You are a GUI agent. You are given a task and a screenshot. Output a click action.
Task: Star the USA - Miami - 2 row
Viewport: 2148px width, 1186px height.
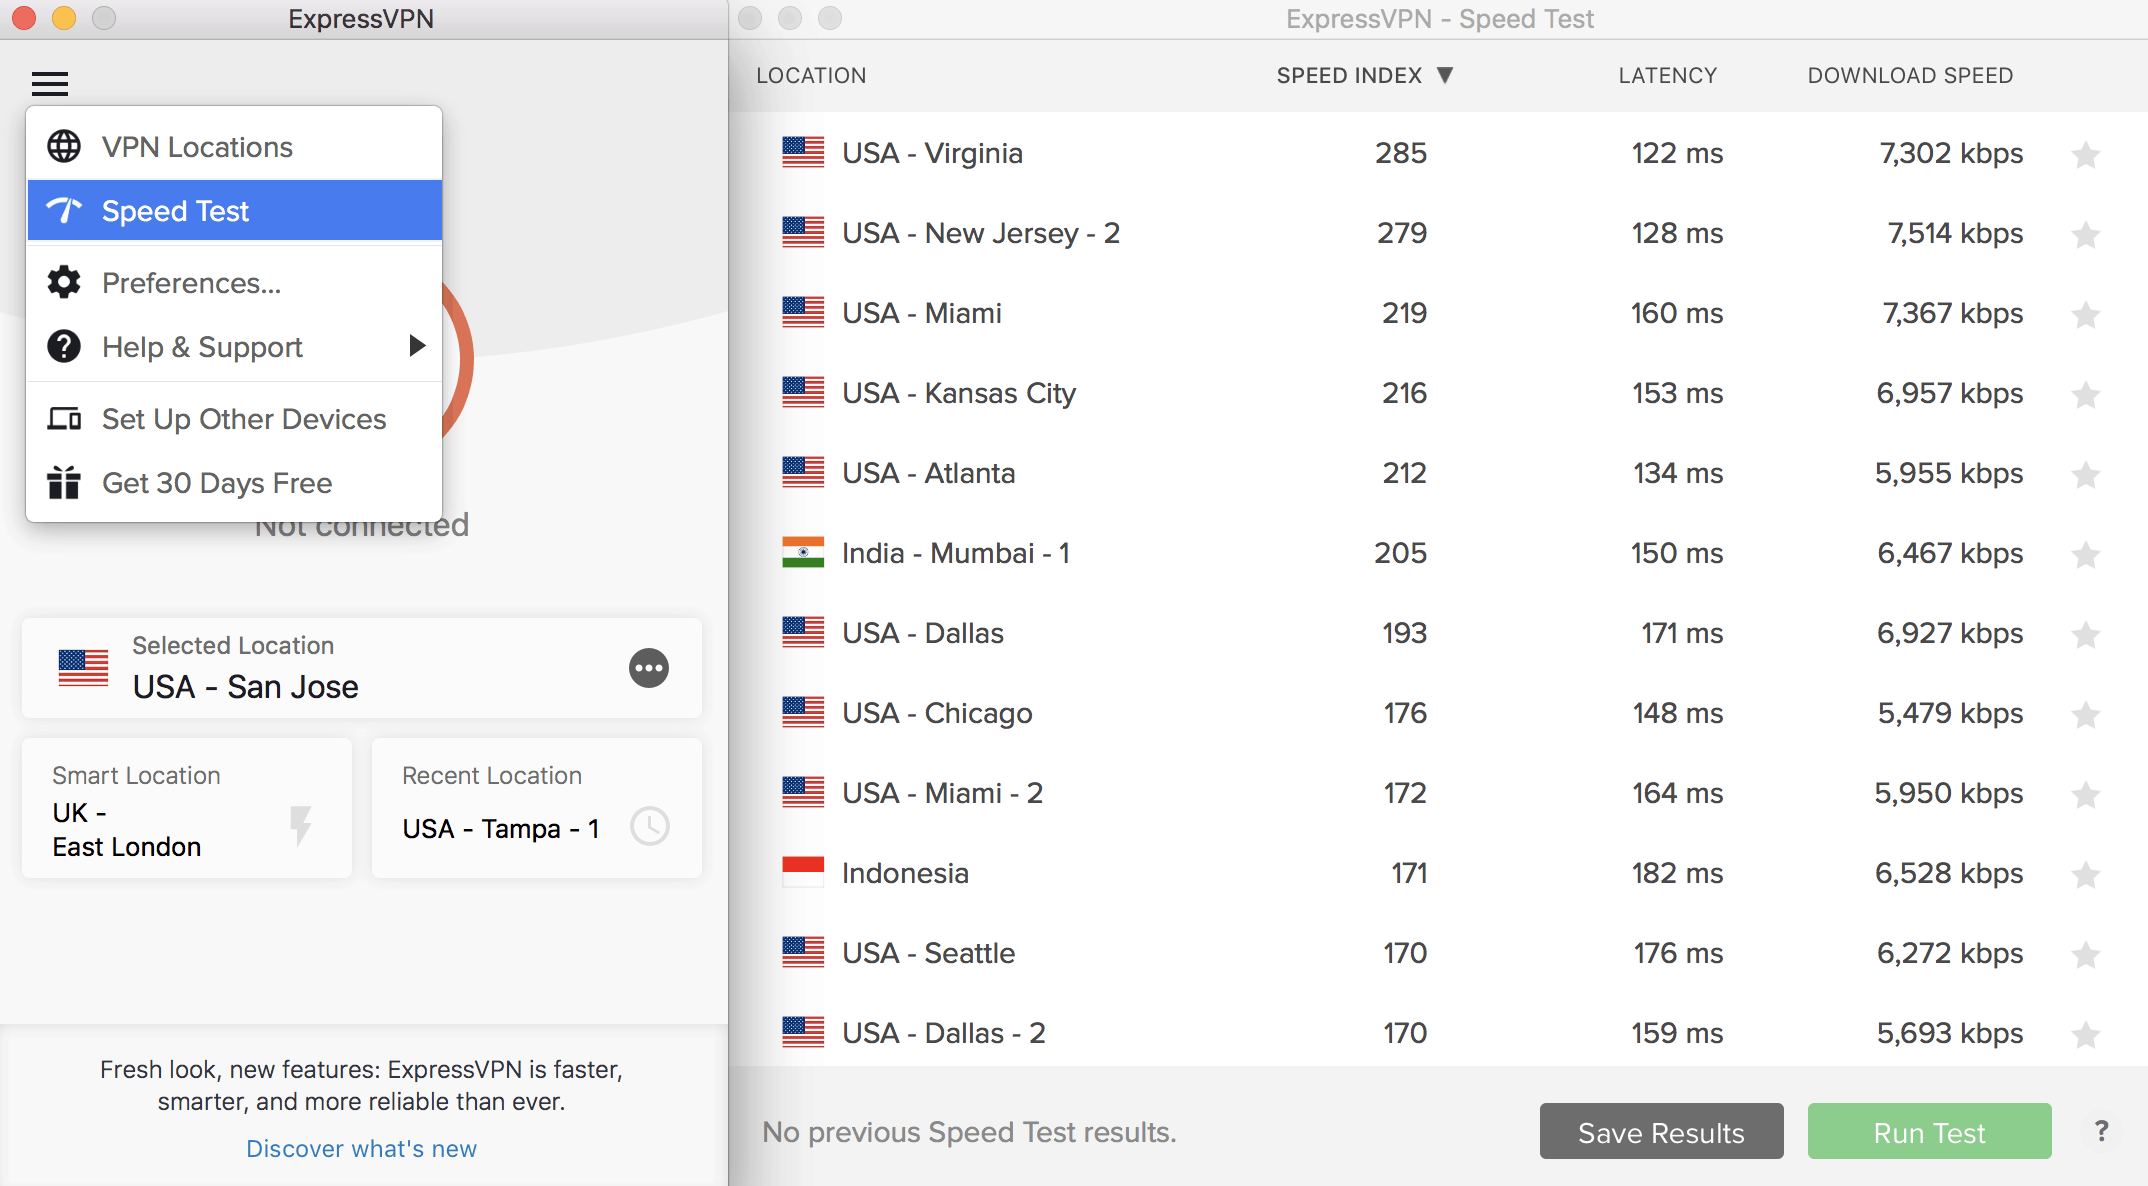tap(2086, 794)
